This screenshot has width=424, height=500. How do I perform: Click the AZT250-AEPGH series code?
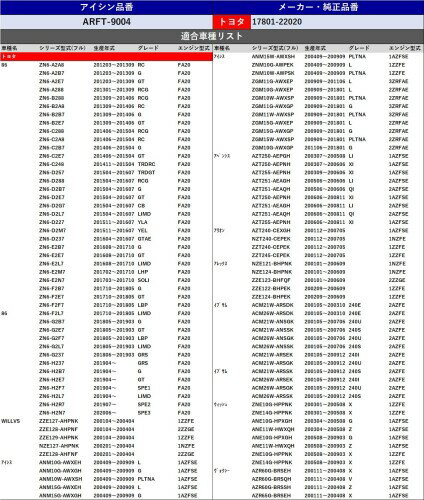pyautogui.click(x=271, y=156)
